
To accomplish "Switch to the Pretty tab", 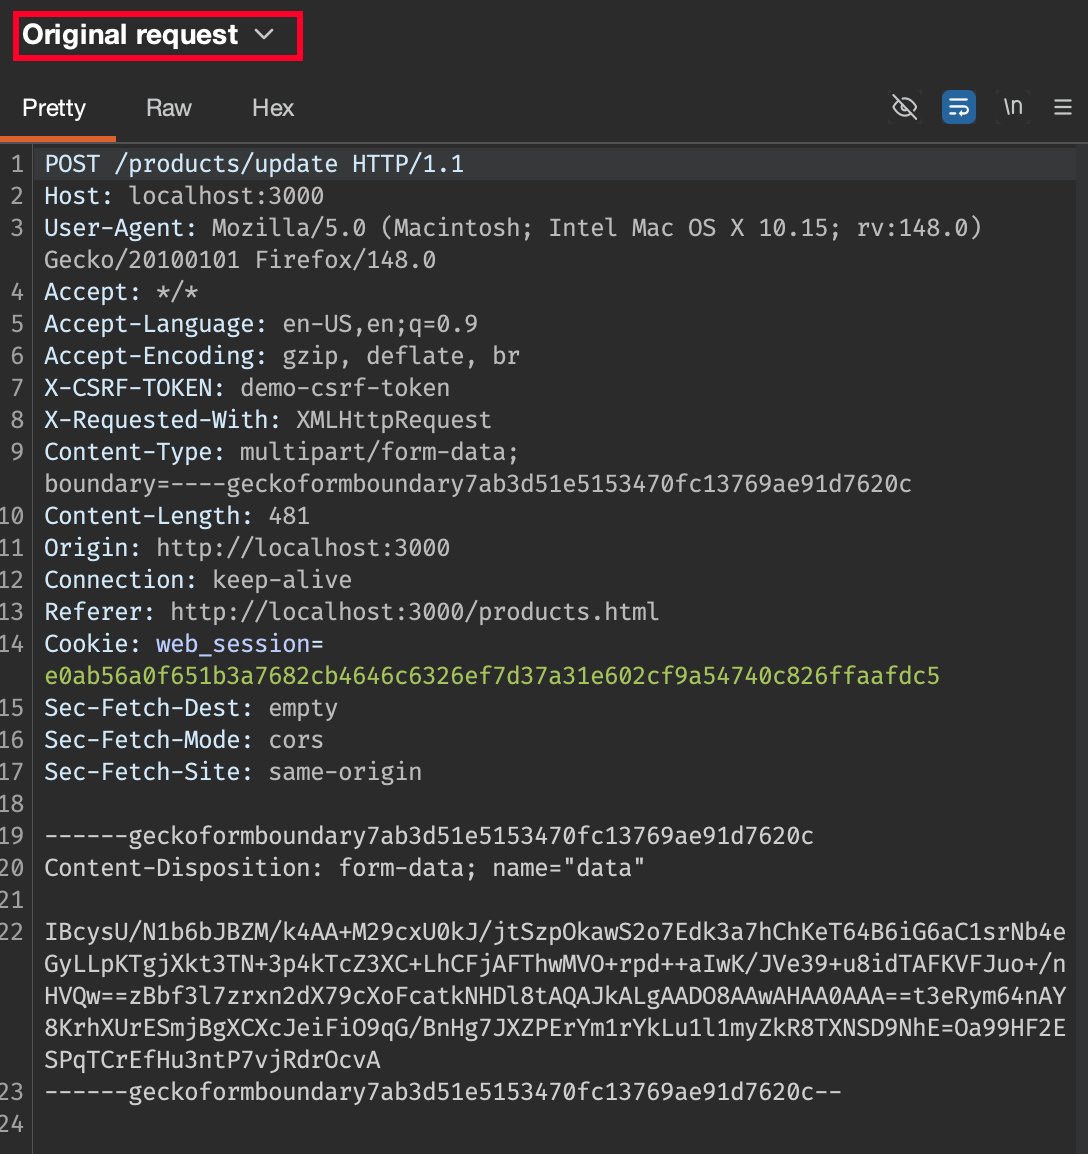I will 54,108.
